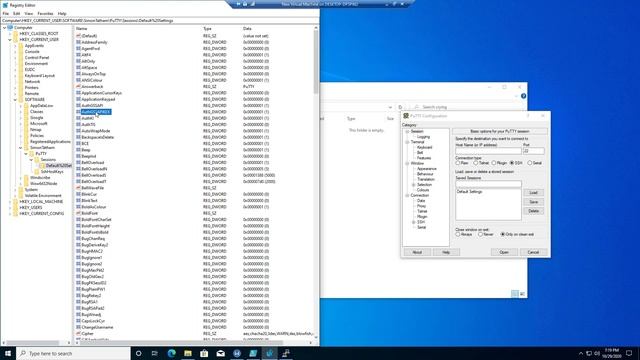Expand the HKEY_LOCAL_MACHINE key
Screen dimensions: 640x360
pos(10,202)
